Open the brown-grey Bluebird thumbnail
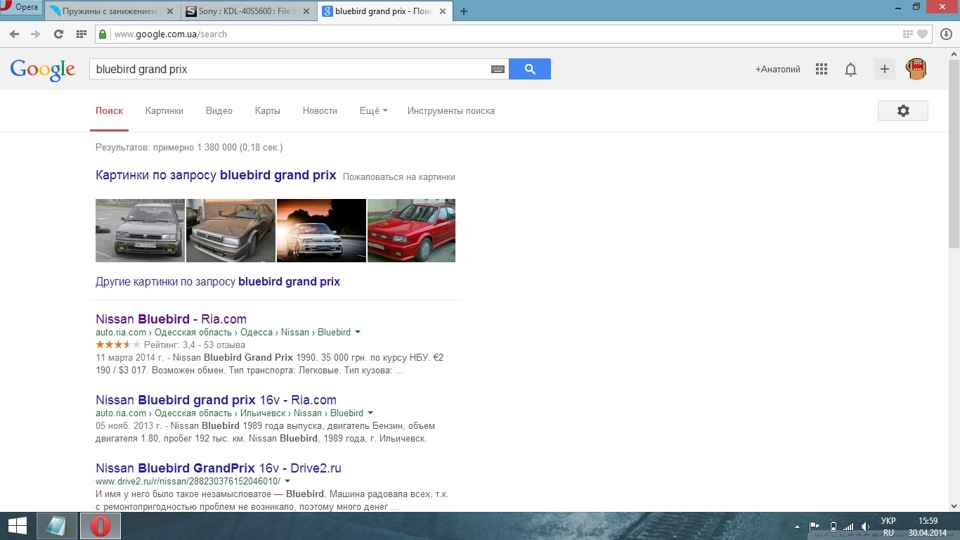The width and height of the screenshot is (960, 540). click(231, 230)
